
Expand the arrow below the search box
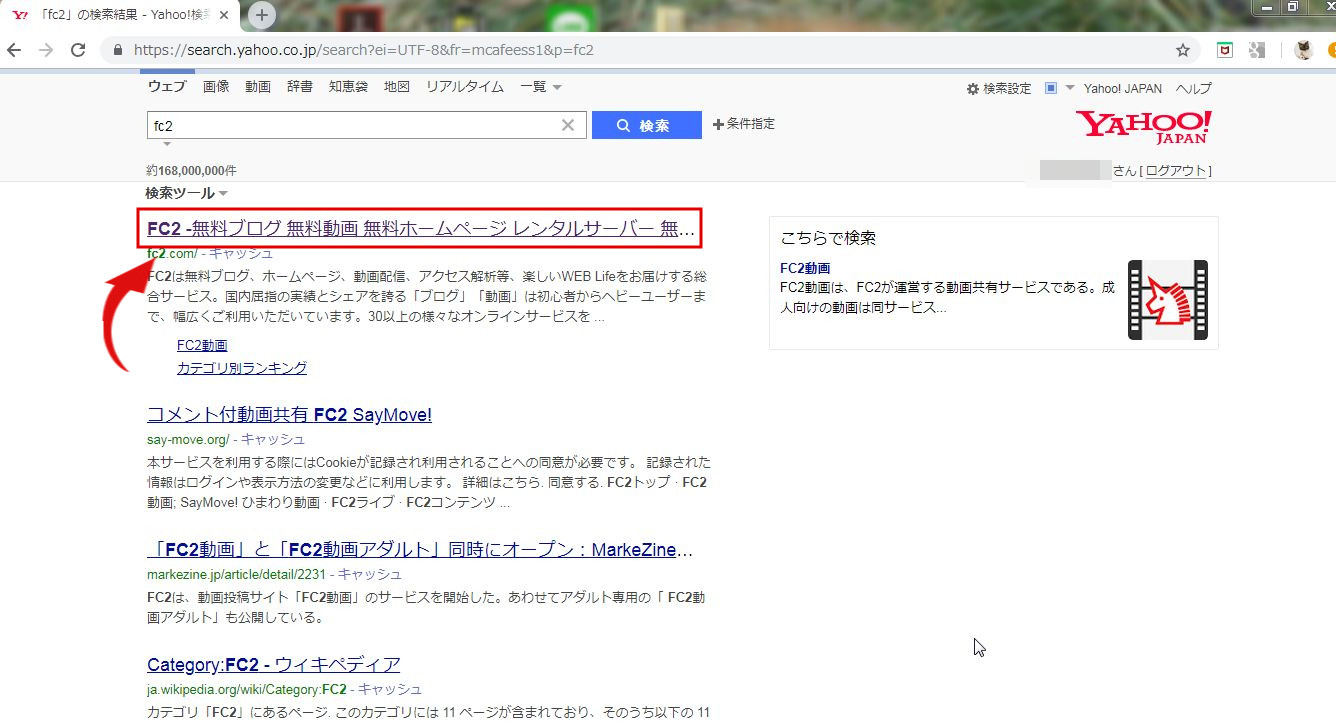pos(167,144)
